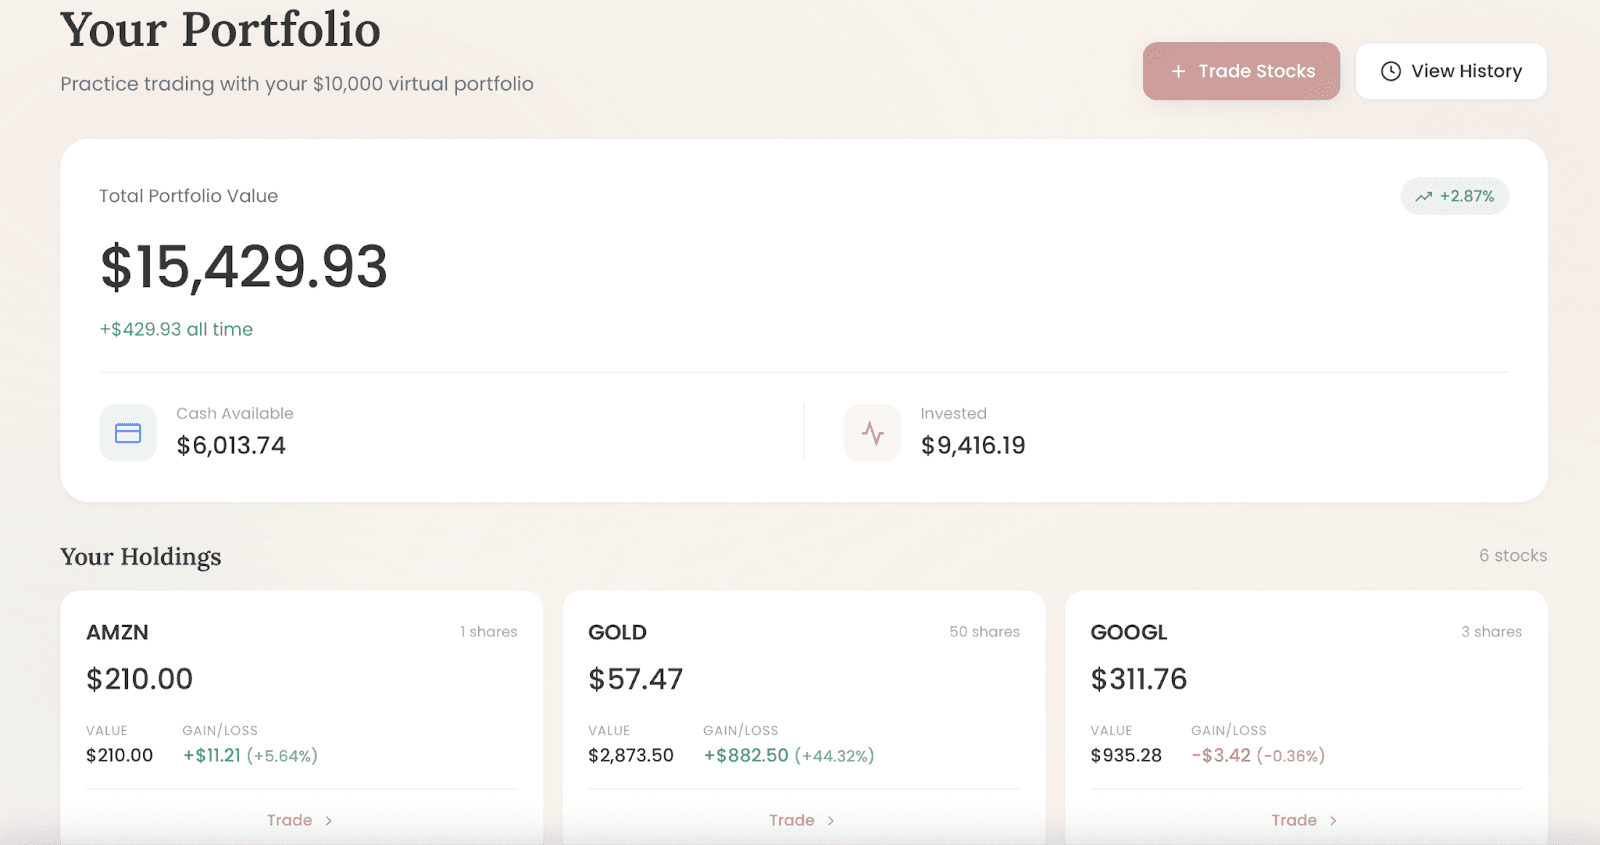
Task: Trade the AMZN holding
Action: pyautogui.click(x=290, y=820)
